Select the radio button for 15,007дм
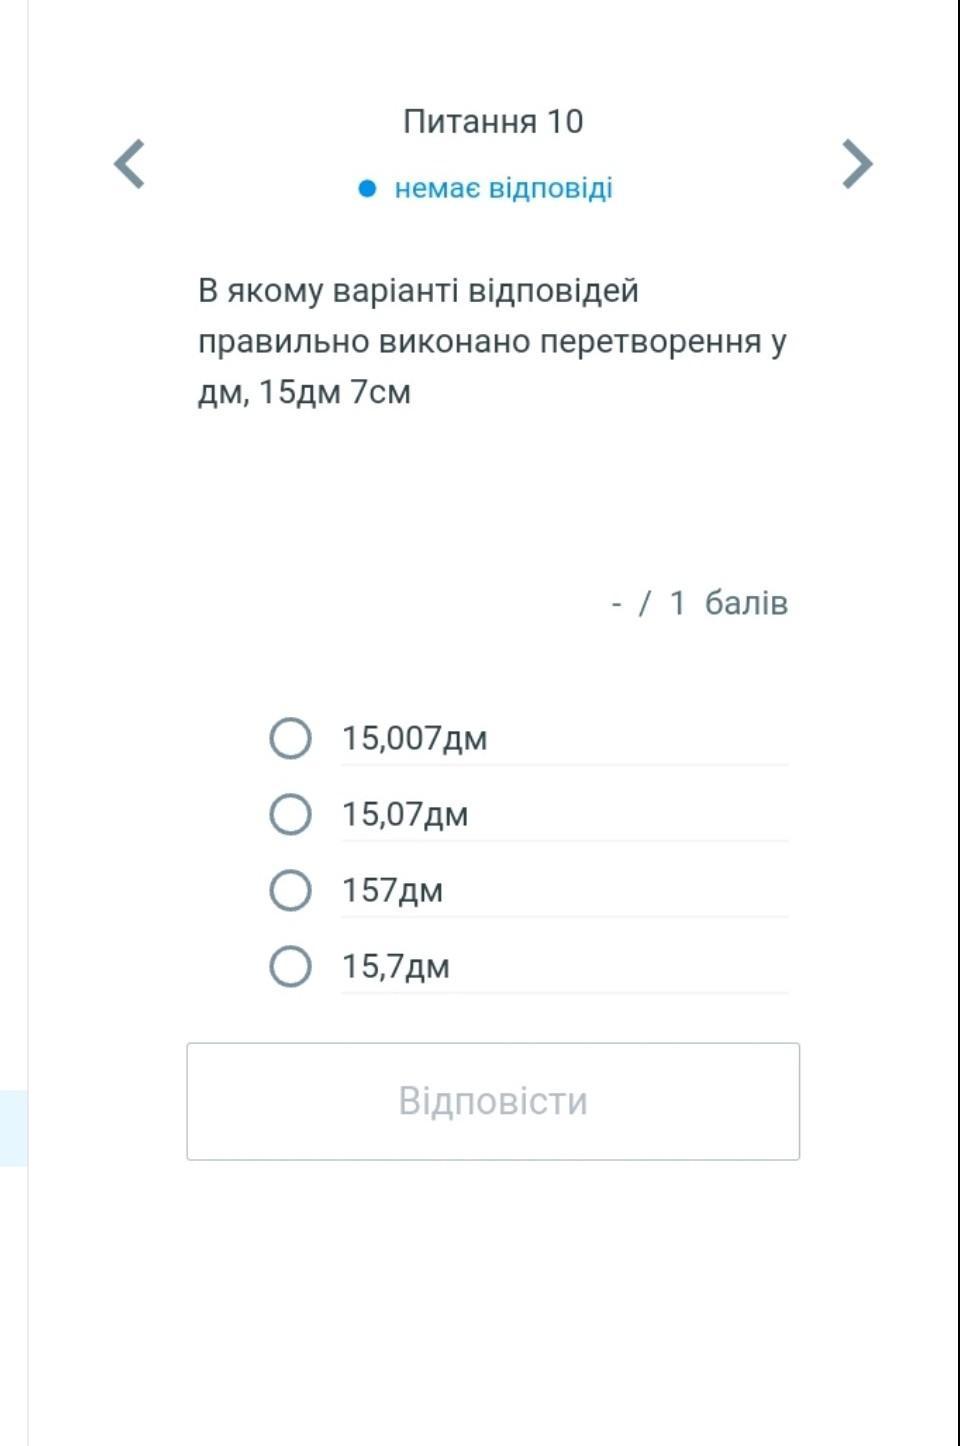The height and width of the screenshot is (1446, 960). point(290,738)
